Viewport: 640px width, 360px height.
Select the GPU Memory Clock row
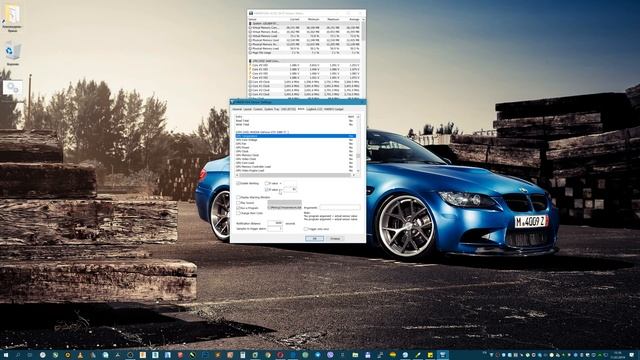(295, 155)
